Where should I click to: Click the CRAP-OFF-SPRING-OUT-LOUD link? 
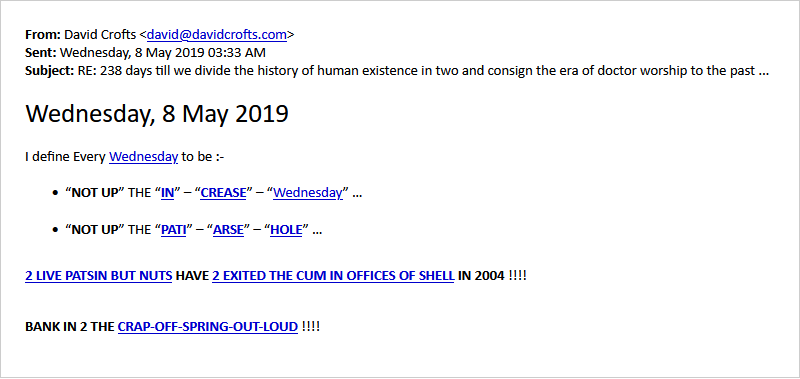tap(208, 326)
